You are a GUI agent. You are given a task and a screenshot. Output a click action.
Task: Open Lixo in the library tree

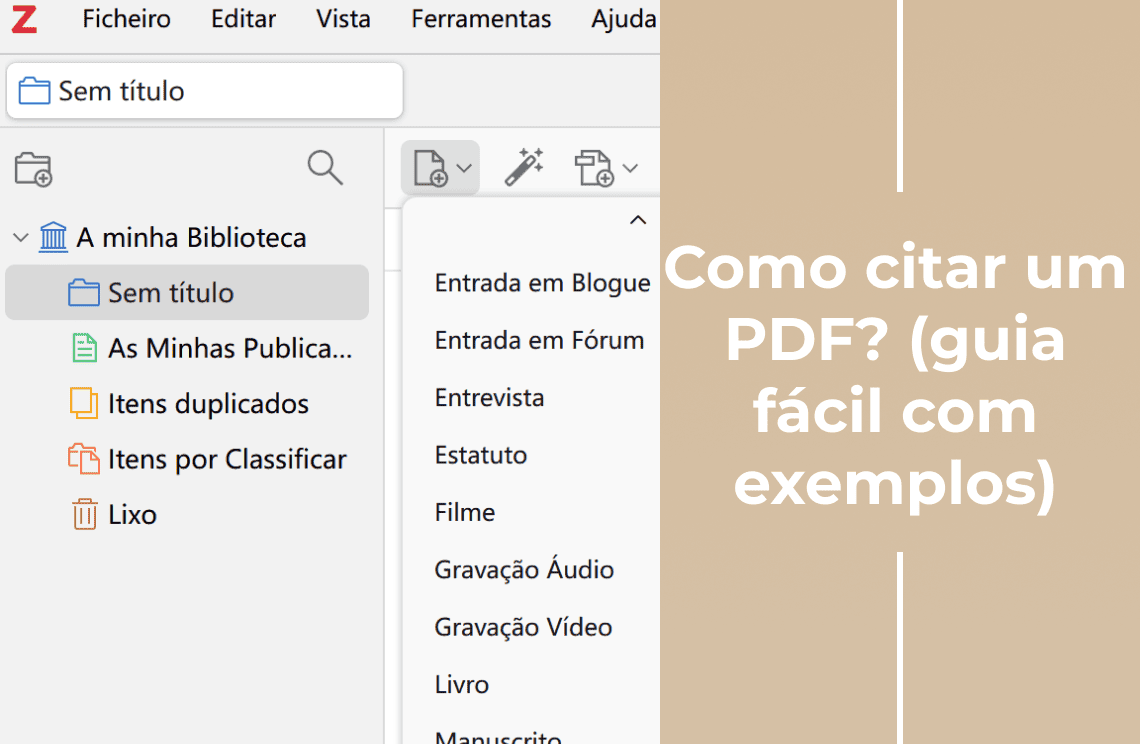click(131, 514)
